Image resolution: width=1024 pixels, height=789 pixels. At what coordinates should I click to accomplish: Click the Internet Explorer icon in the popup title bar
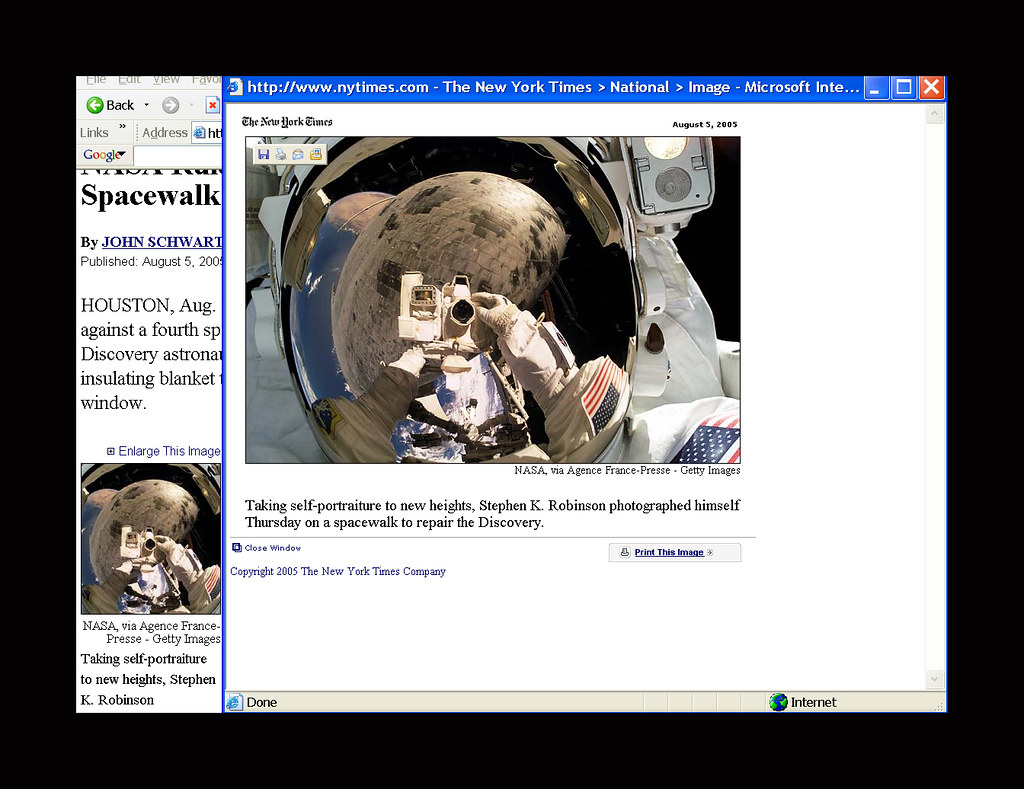(x=235, y=87)
